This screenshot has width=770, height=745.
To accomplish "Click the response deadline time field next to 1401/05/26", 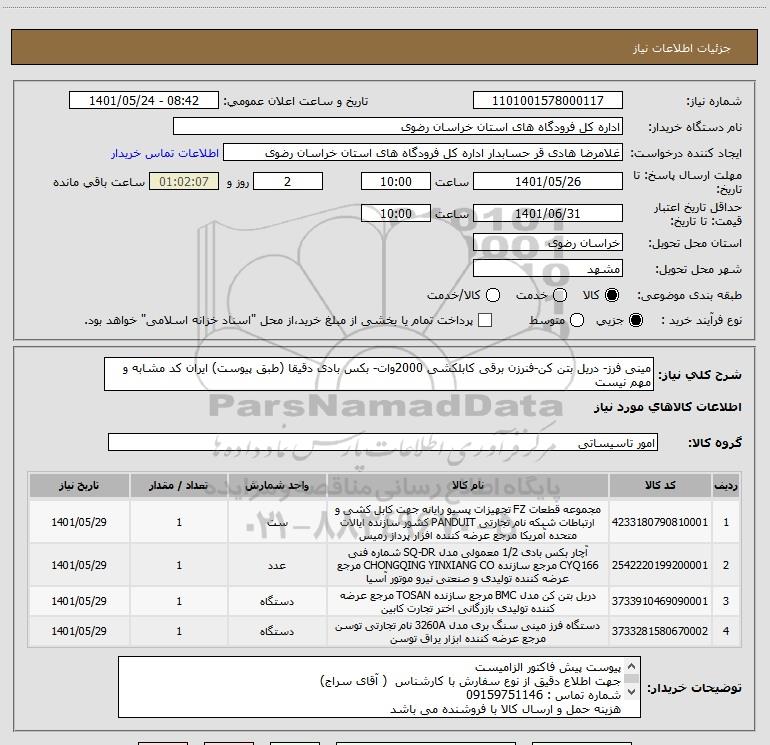I will pyautogui.click(x=396, y=181).
